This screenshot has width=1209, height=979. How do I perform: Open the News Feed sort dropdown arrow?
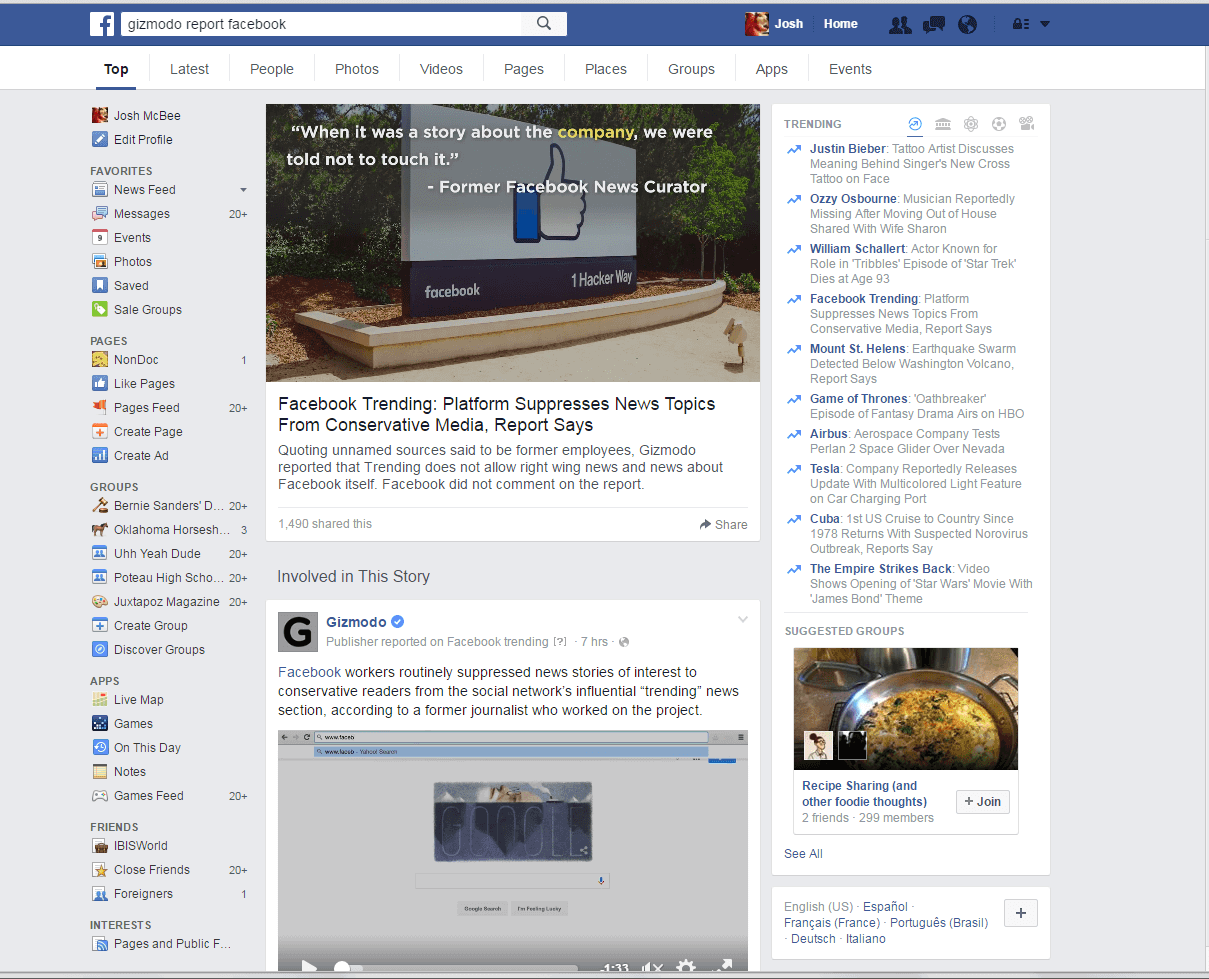click(x=243, y=190)
